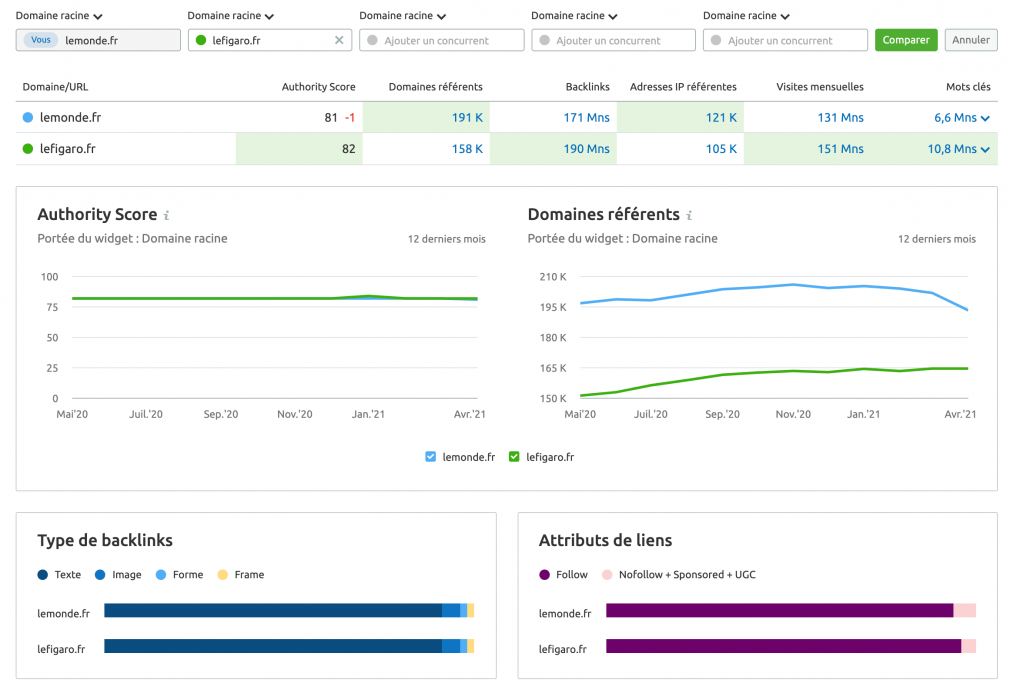Image resolution: width=1010 pixels, height=693 pixels.
Task: Click the Annuler button
Action: (971, 40)
